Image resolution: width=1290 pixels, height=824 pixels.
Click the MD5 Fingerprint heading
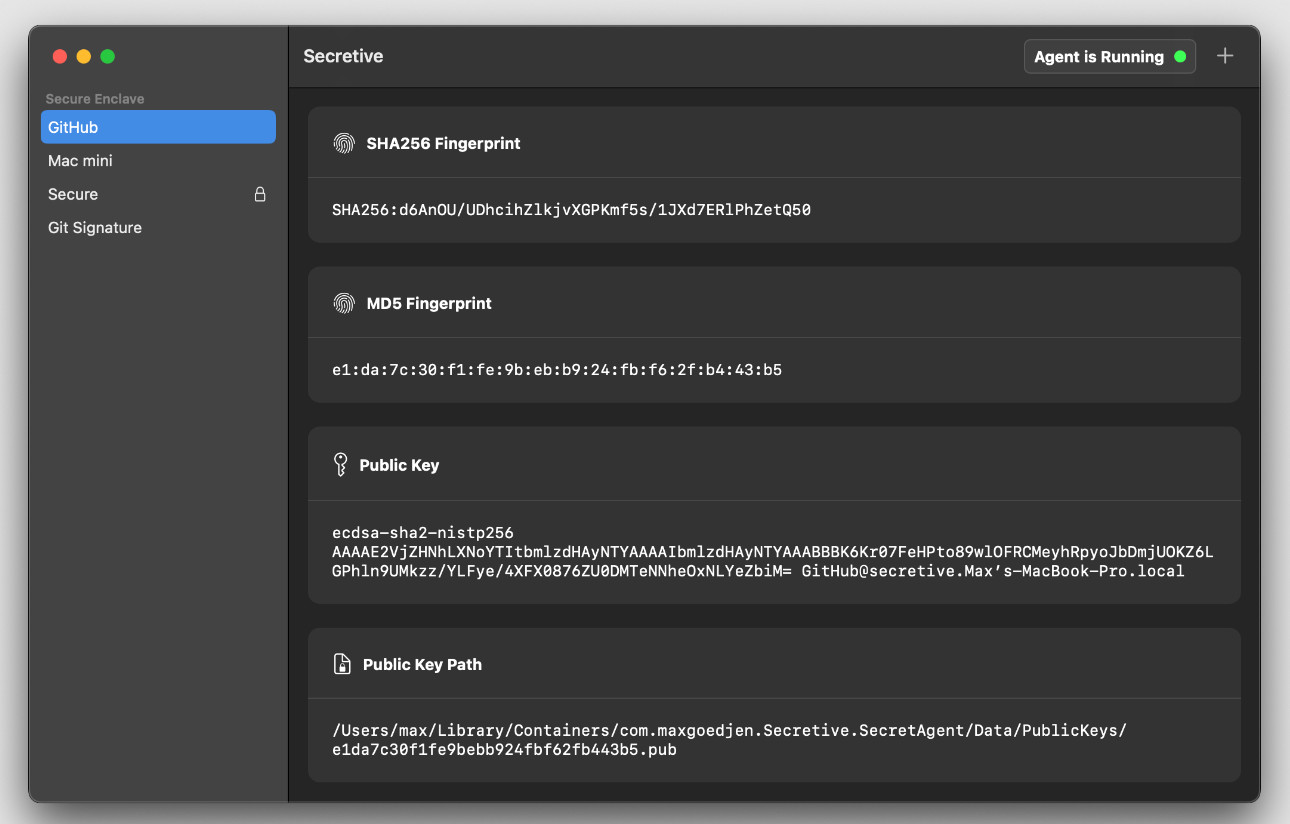coord(429,303)
